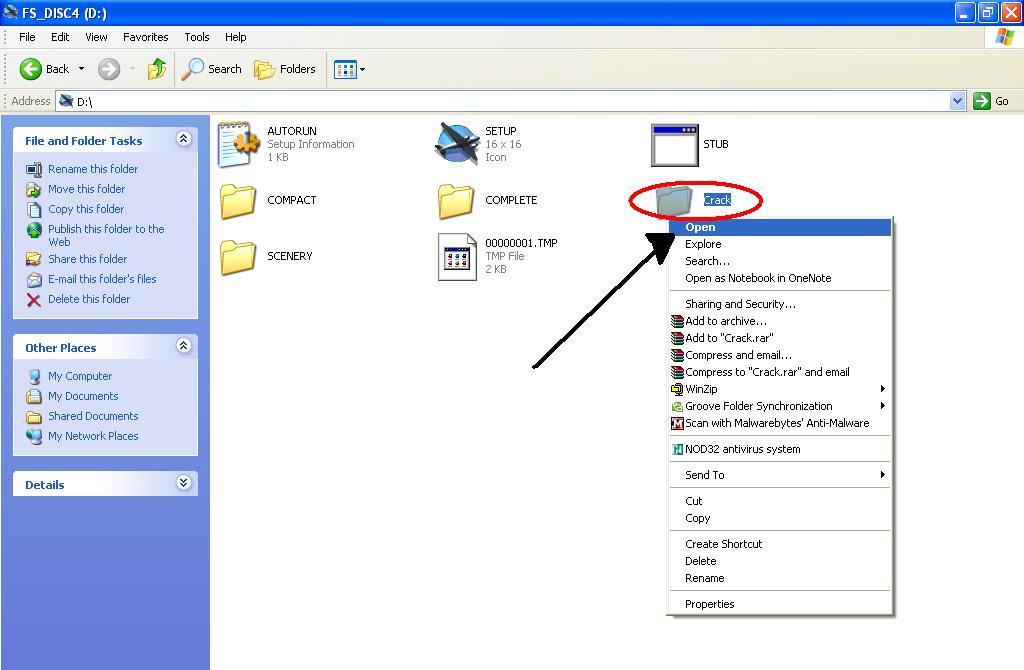Select the 00000001.TMP file

pyautogui.click(x=457, y=257)
